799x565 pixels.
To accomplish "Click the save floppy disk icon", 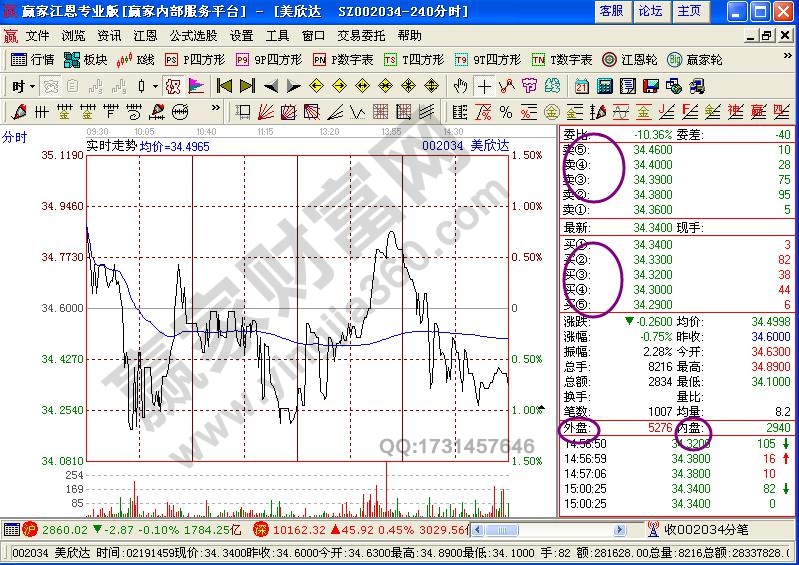I will coord(650,86).
